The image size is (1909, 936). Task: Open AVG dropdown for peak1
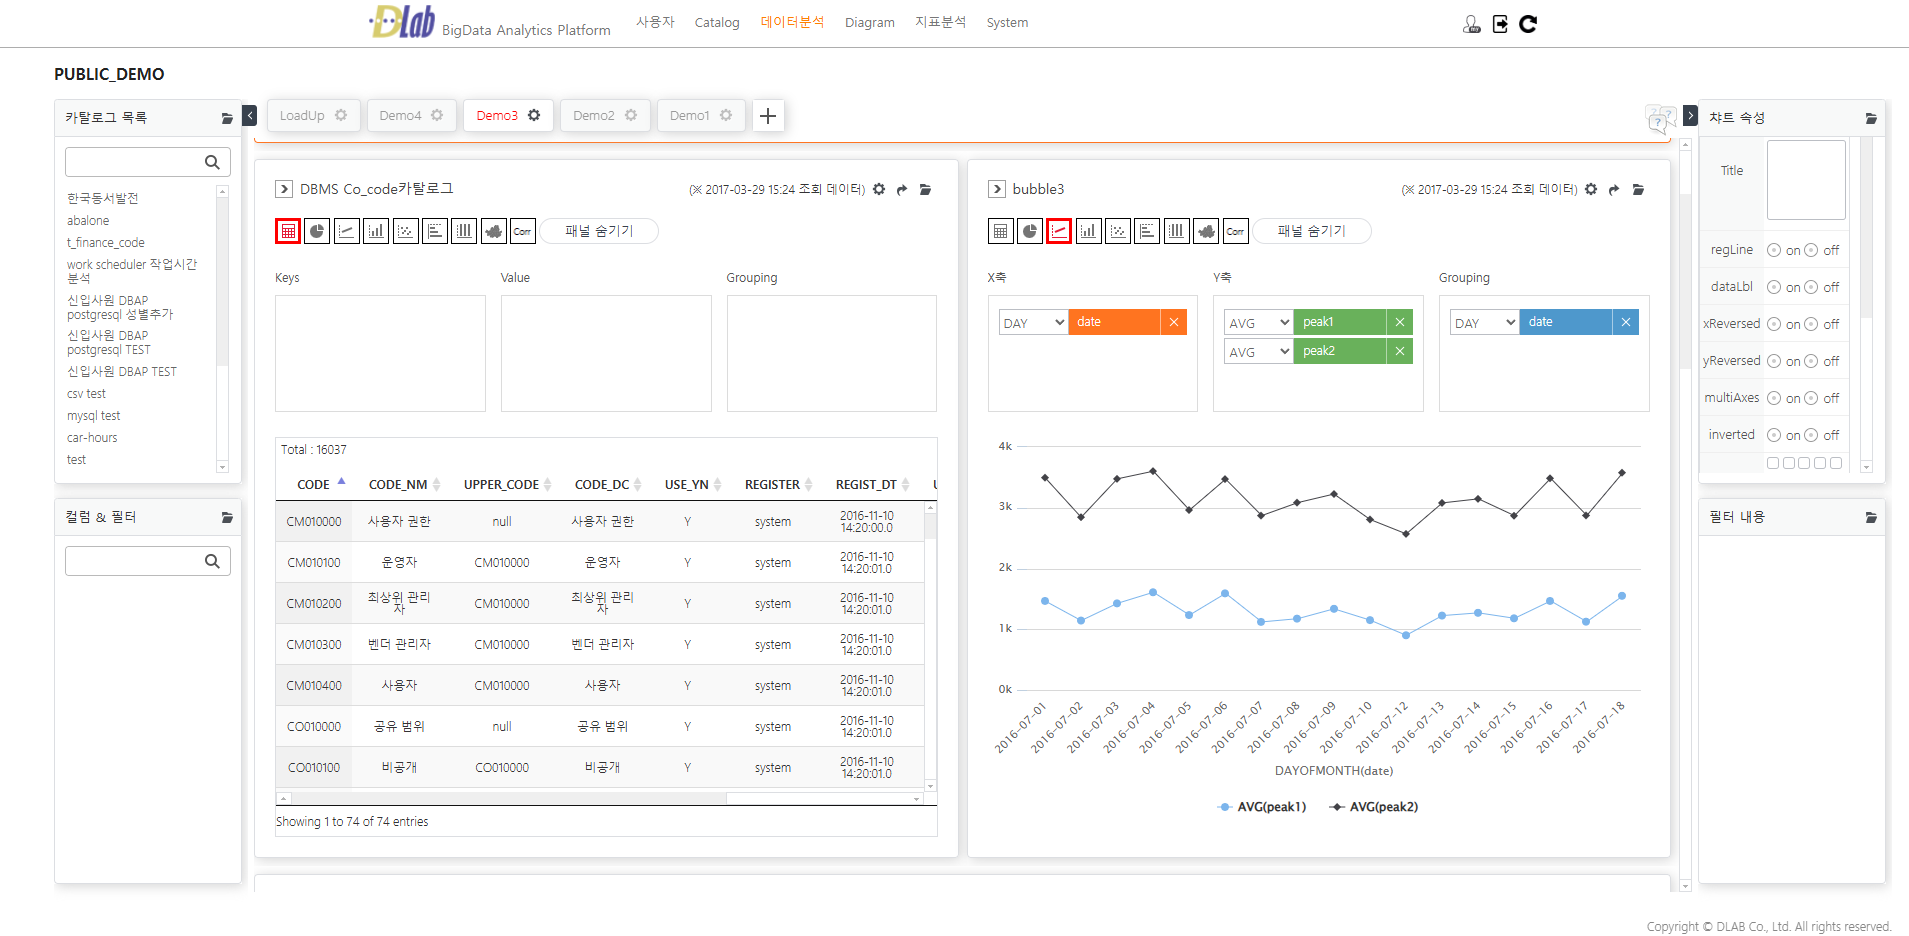[x=1259, y=323]
